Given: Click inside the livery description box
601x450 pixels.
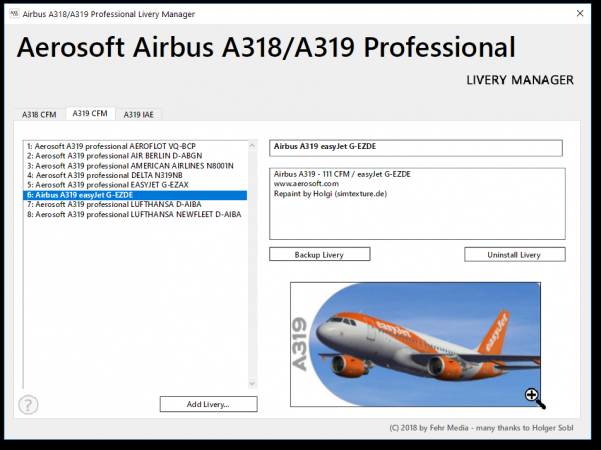Looking at the screenshot, I should 417,204.
